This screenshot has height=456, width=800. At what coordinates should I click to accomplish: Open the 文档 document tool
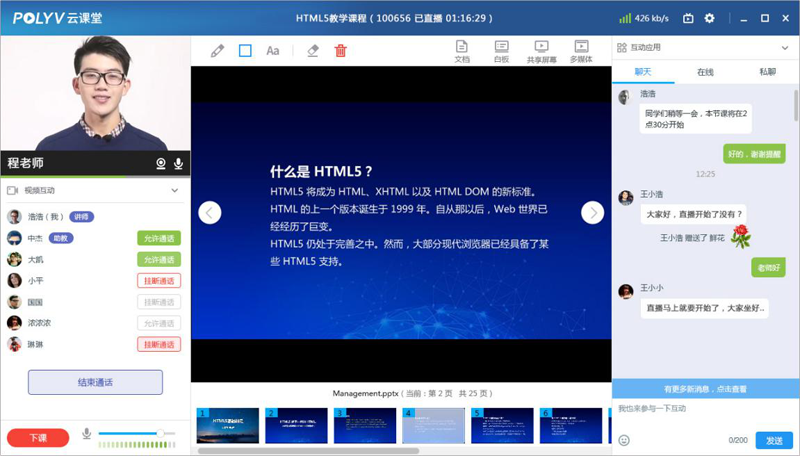tap(462, 51)
